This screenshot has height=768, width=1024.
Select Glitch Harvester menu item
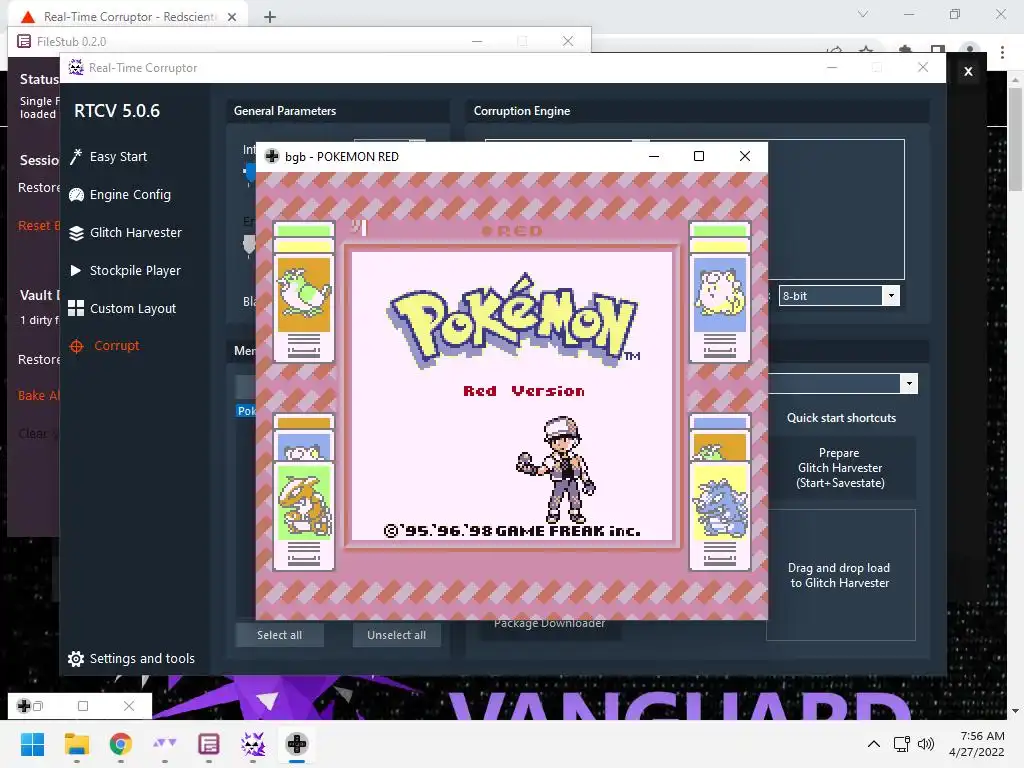136,232
